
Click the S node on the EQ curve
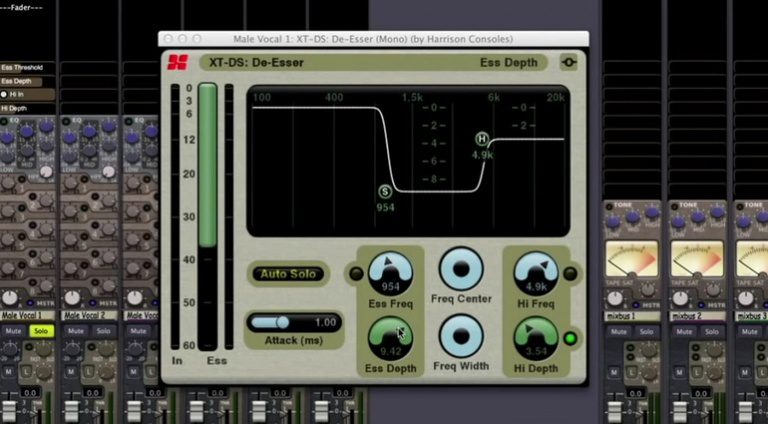[385, 191]
